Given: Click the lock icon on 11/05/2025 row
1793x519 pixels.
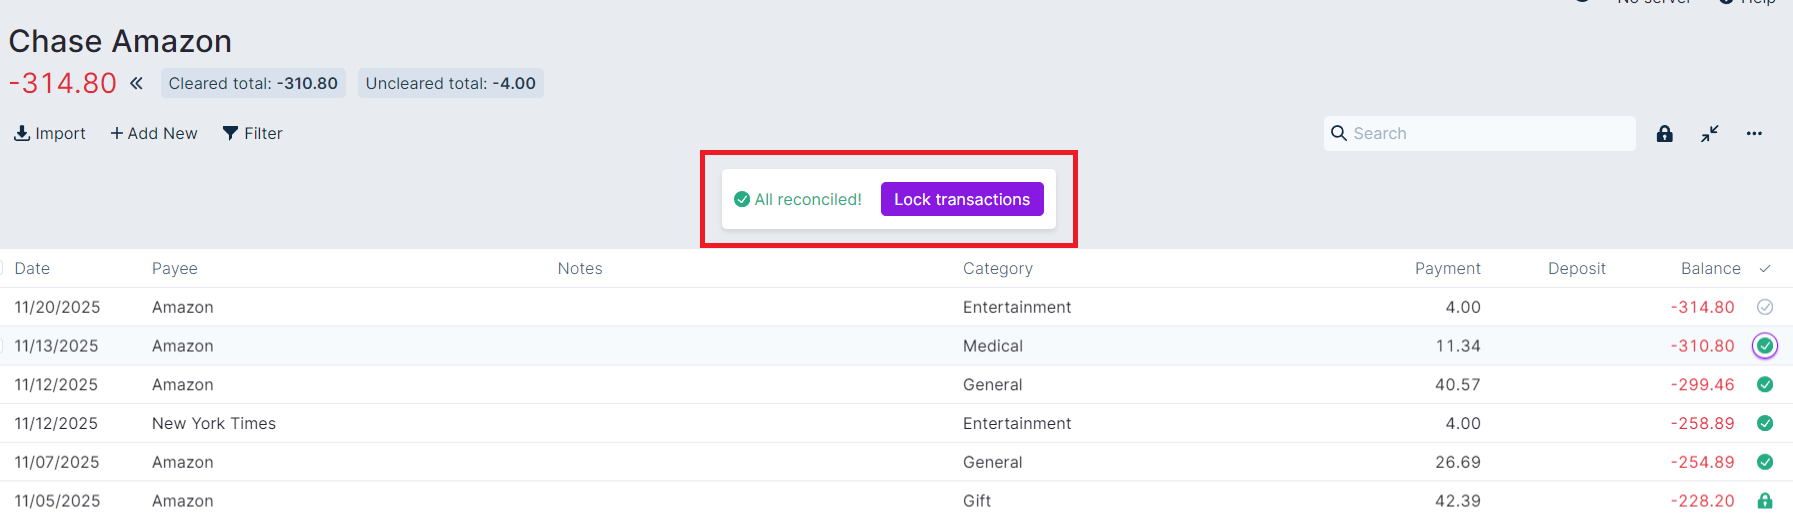Looking at the screenshot, I should coord(1765,500).
